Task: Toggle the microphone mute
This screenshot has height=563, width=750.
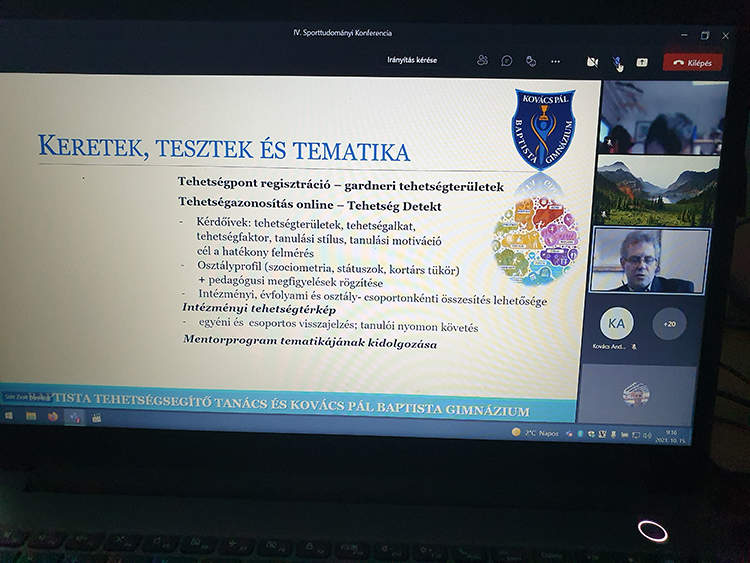Action: tap(617, 62)
